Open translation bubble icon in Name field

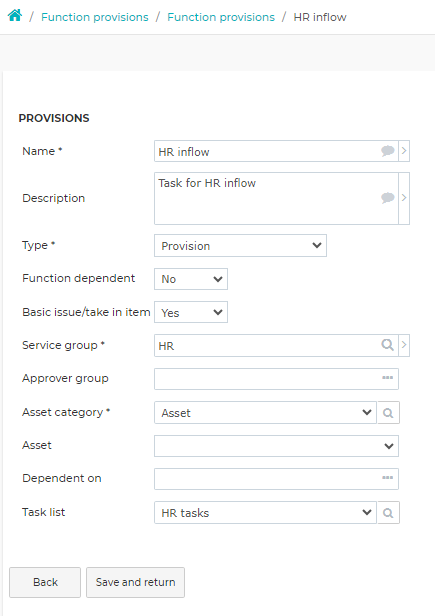(387, 151)
